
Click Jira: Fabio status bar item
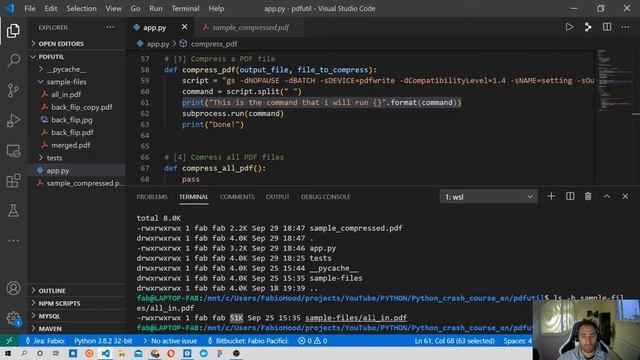[44, 340]
